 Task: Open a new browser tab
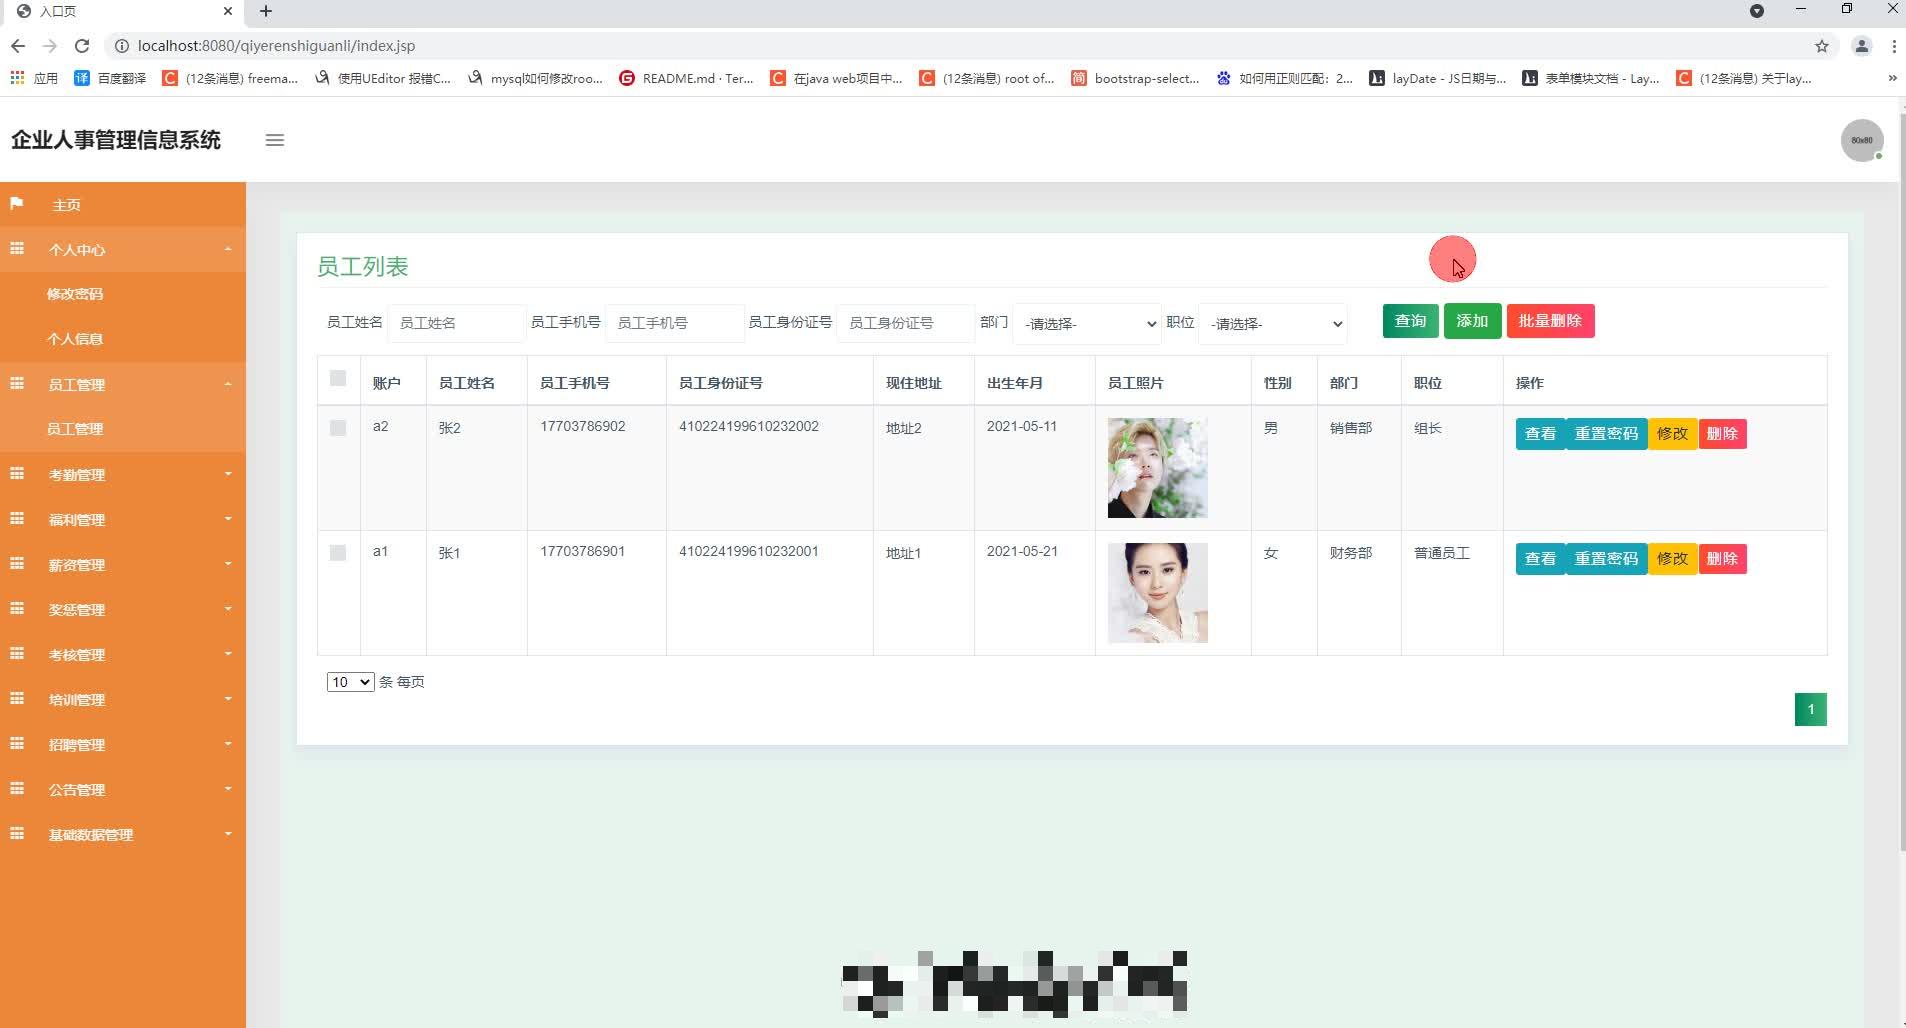pos(266,11)
